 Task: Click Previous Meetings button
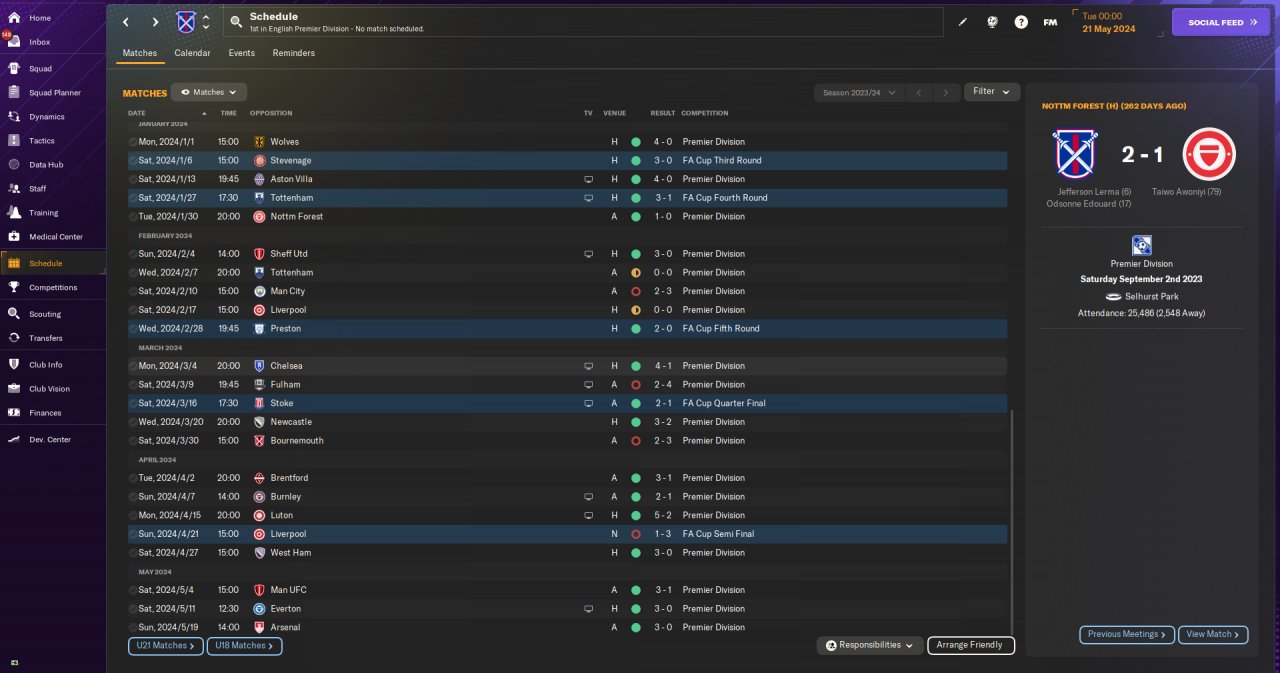pos(1127,634)
